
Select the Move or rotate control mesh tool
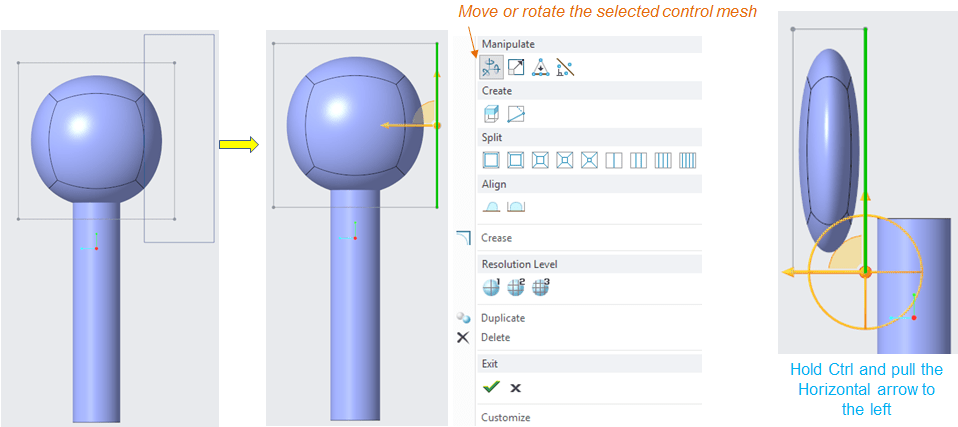491,68
